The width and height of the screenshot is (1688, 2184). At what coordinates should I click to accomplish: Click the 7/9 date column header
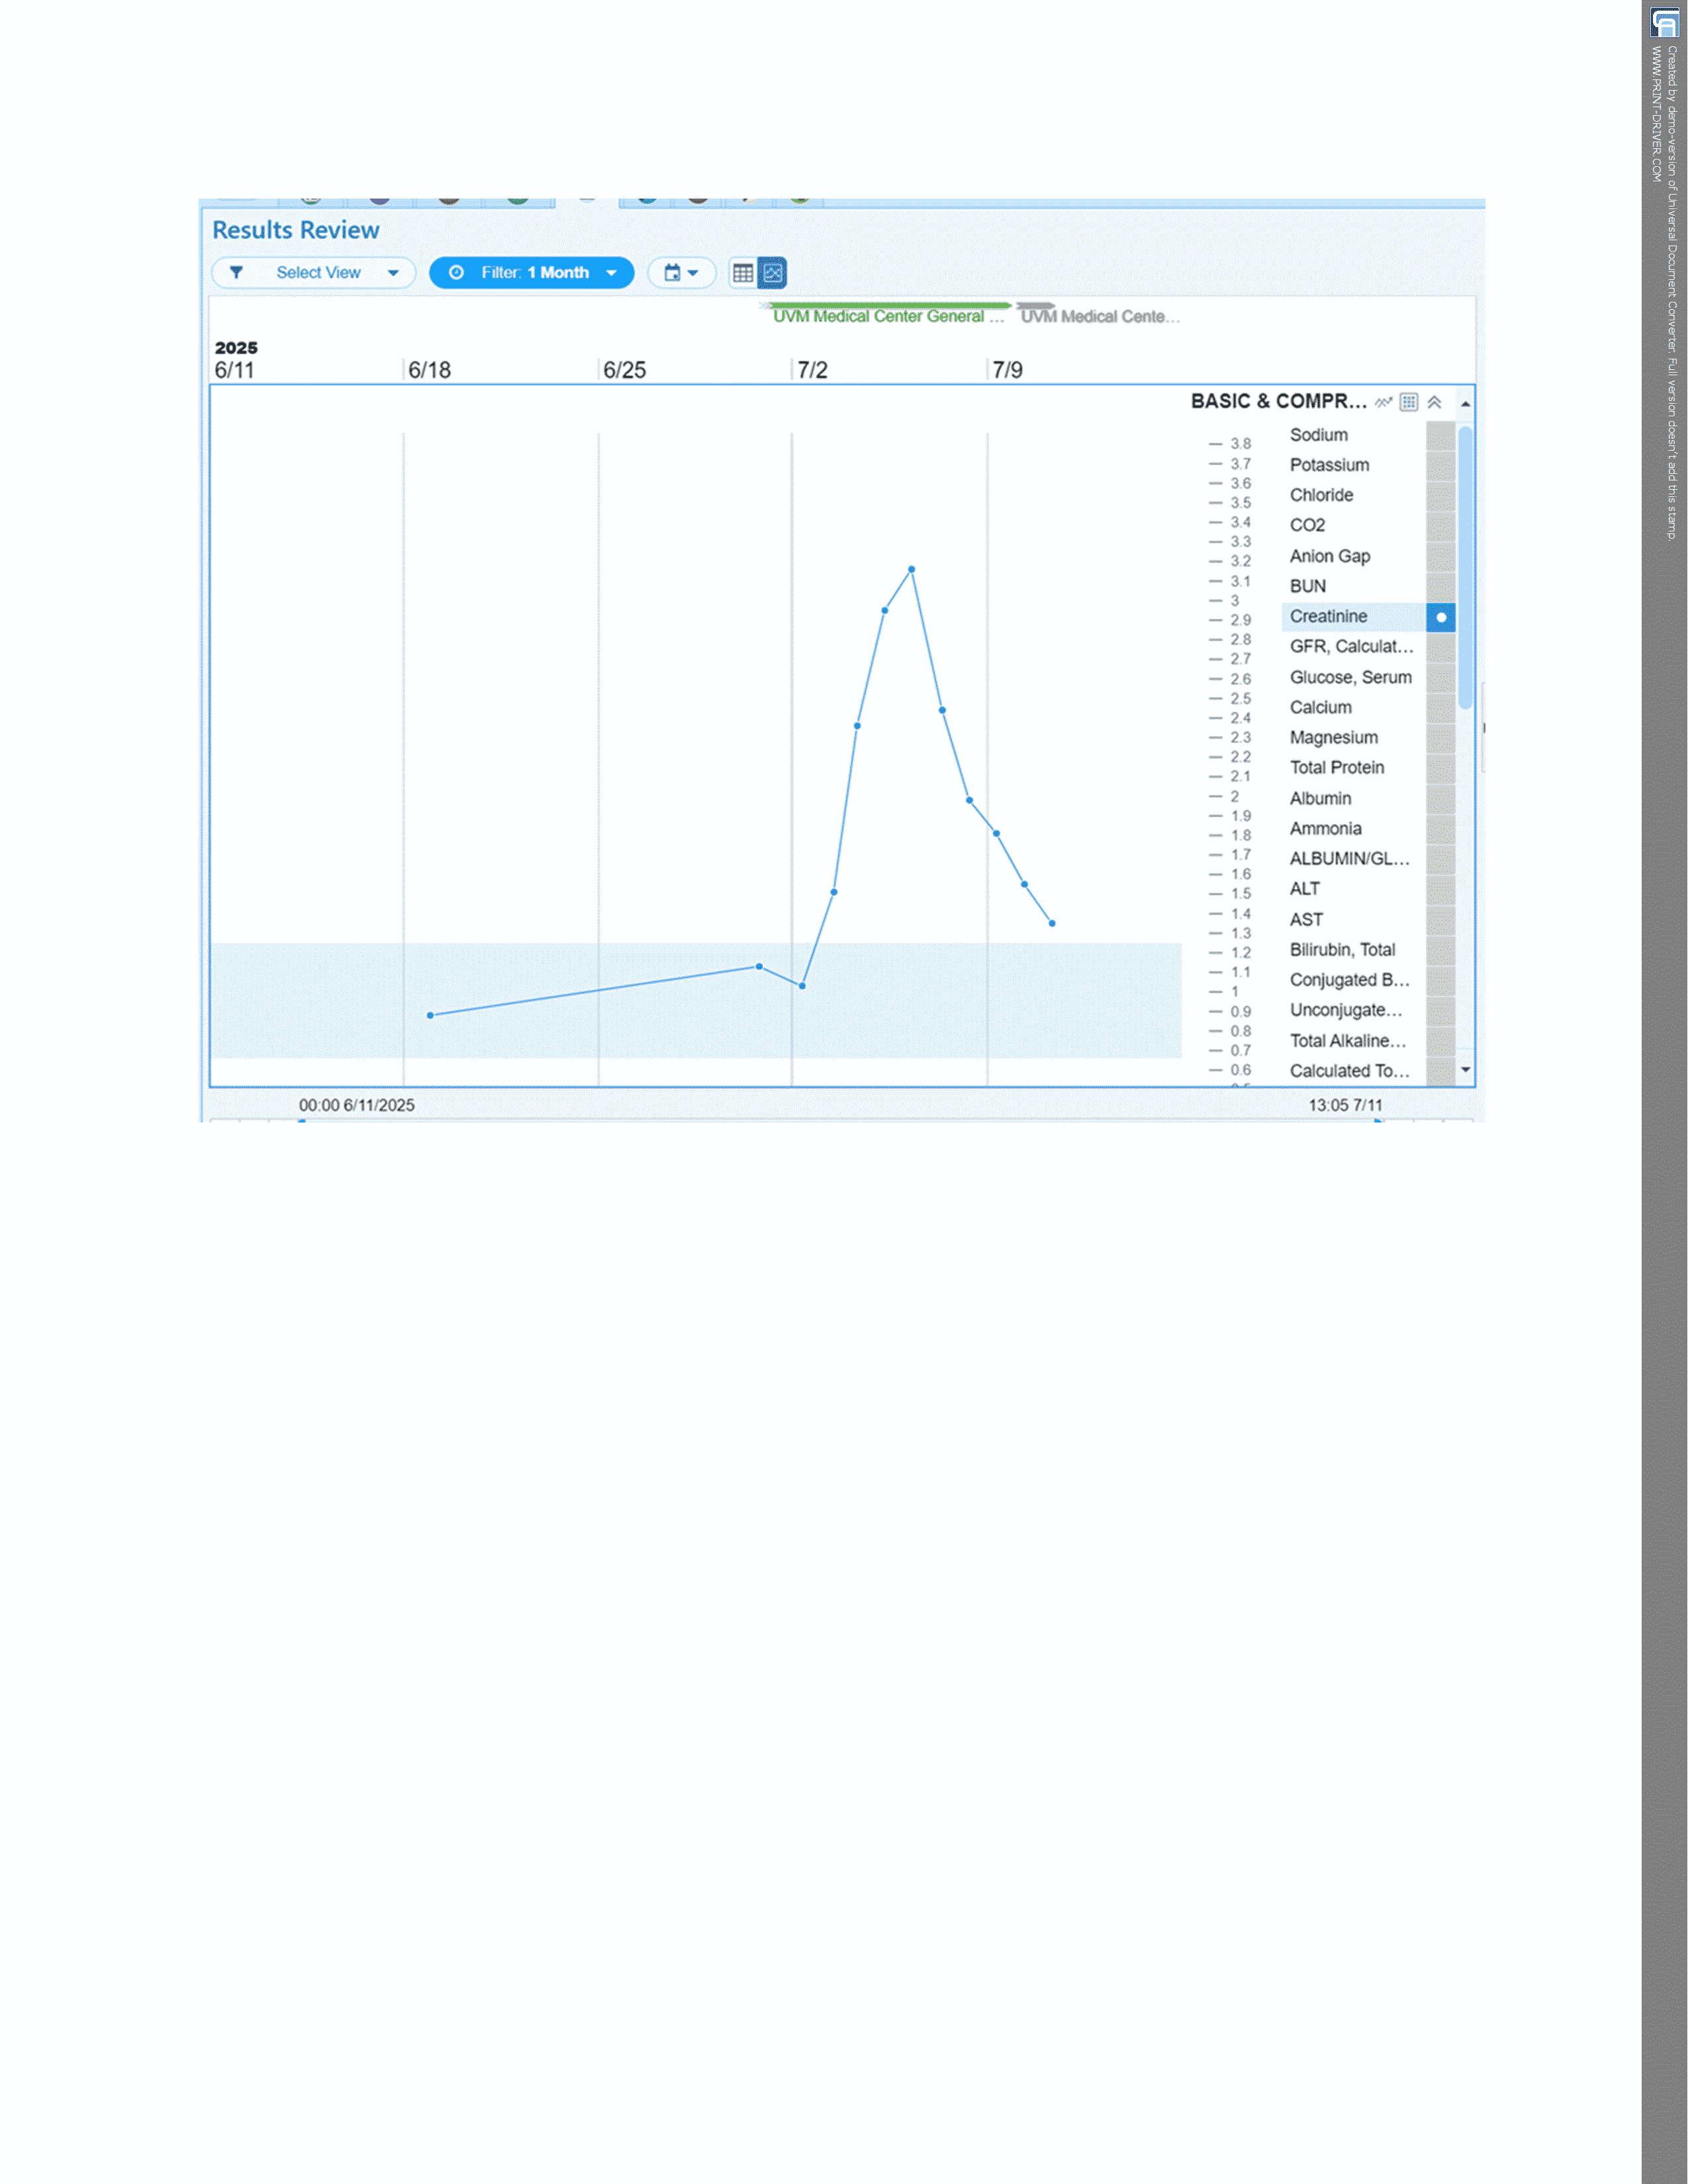pyautogui.click(x=1007, y=371)
